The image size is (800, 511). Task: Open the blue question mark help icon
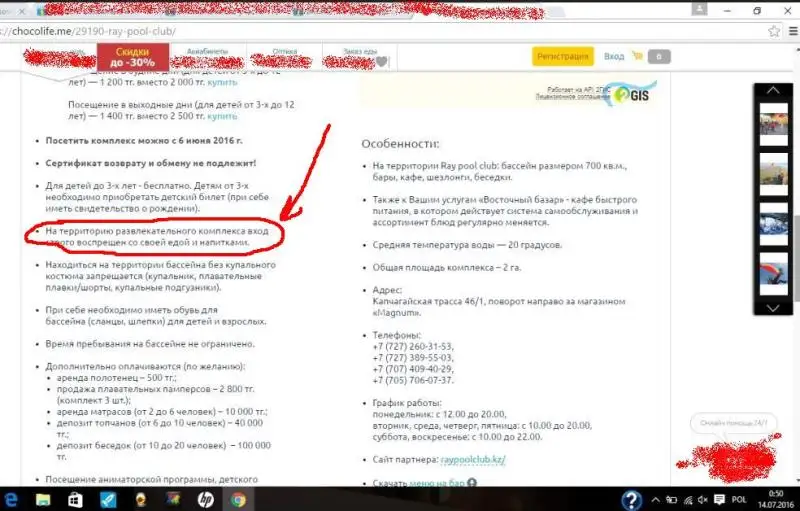tap(632, 499)
